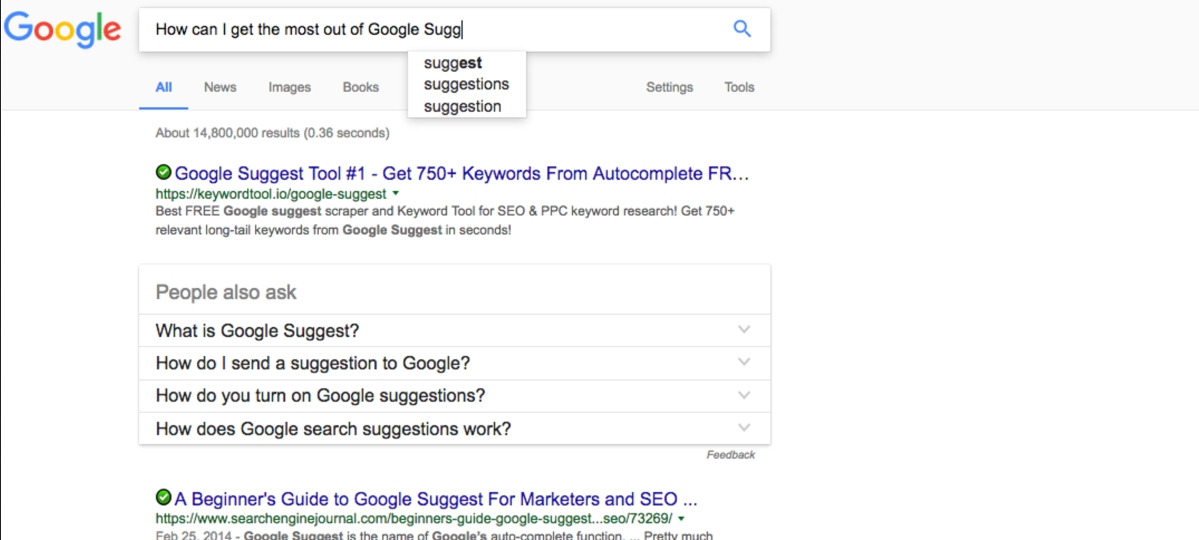Expand "How does Google search suggestions work?"
The image size is (1199, 540).
click(743, 429)
